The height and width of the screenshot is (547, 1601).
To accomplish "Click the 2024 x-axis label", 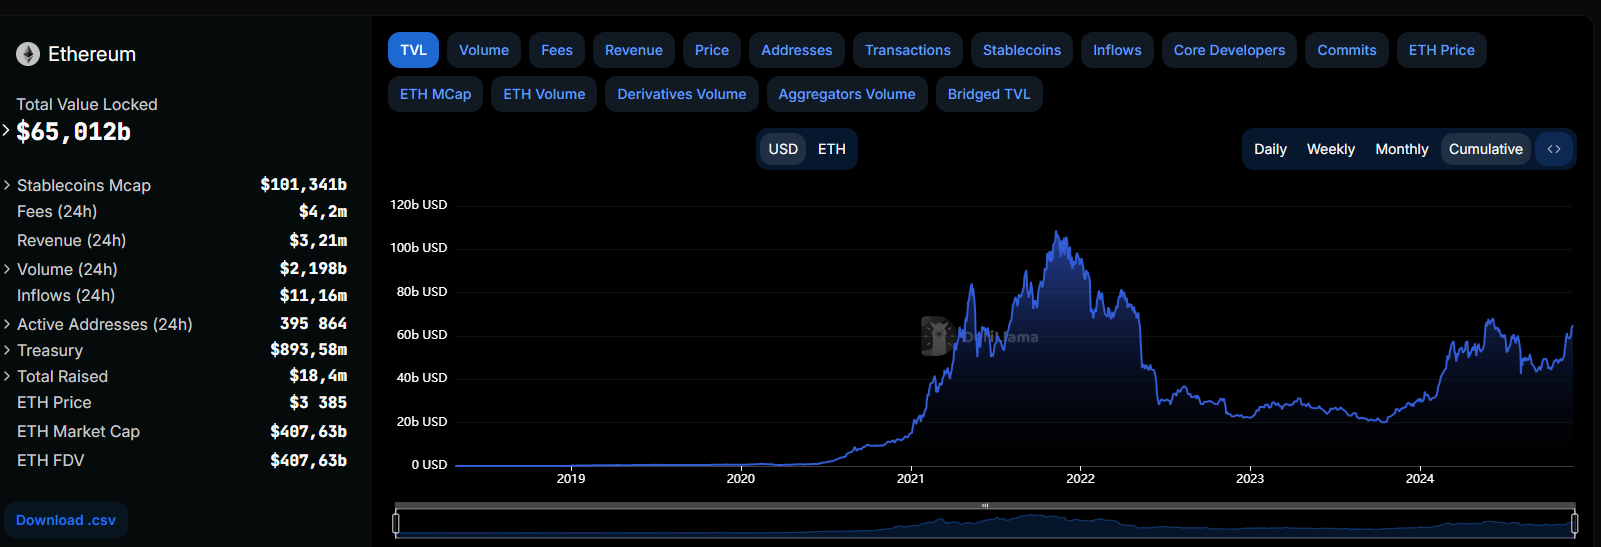I will pos(1420,478).
